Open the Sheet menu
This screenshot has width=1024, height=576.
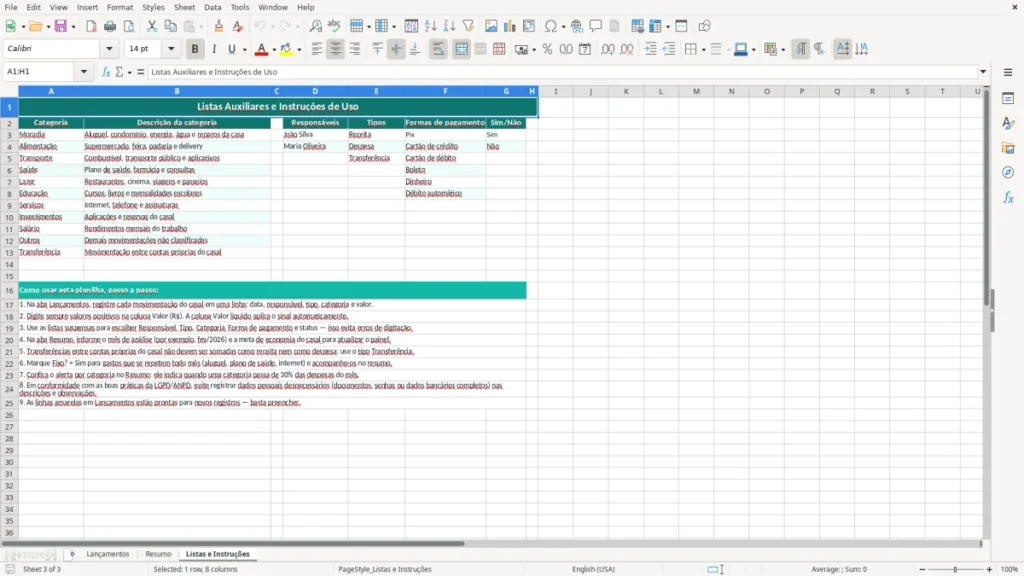pos(184,7)
